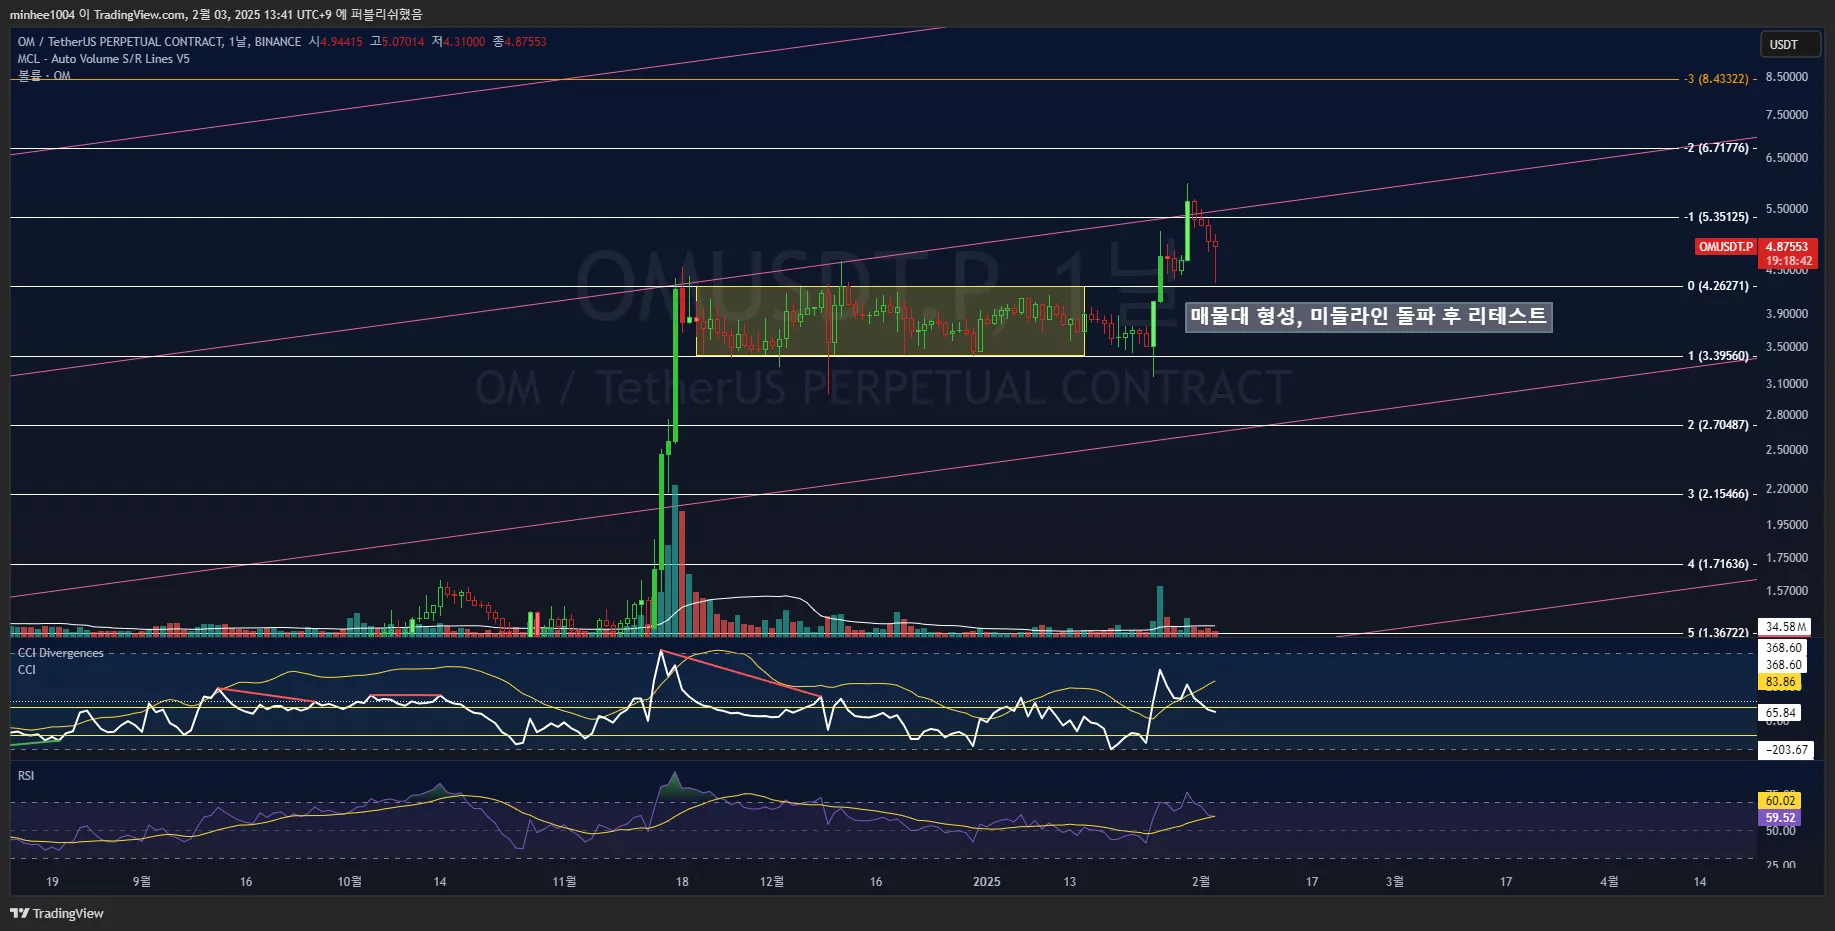Click the CCI Divergences indicator label

tap(60, 653)
